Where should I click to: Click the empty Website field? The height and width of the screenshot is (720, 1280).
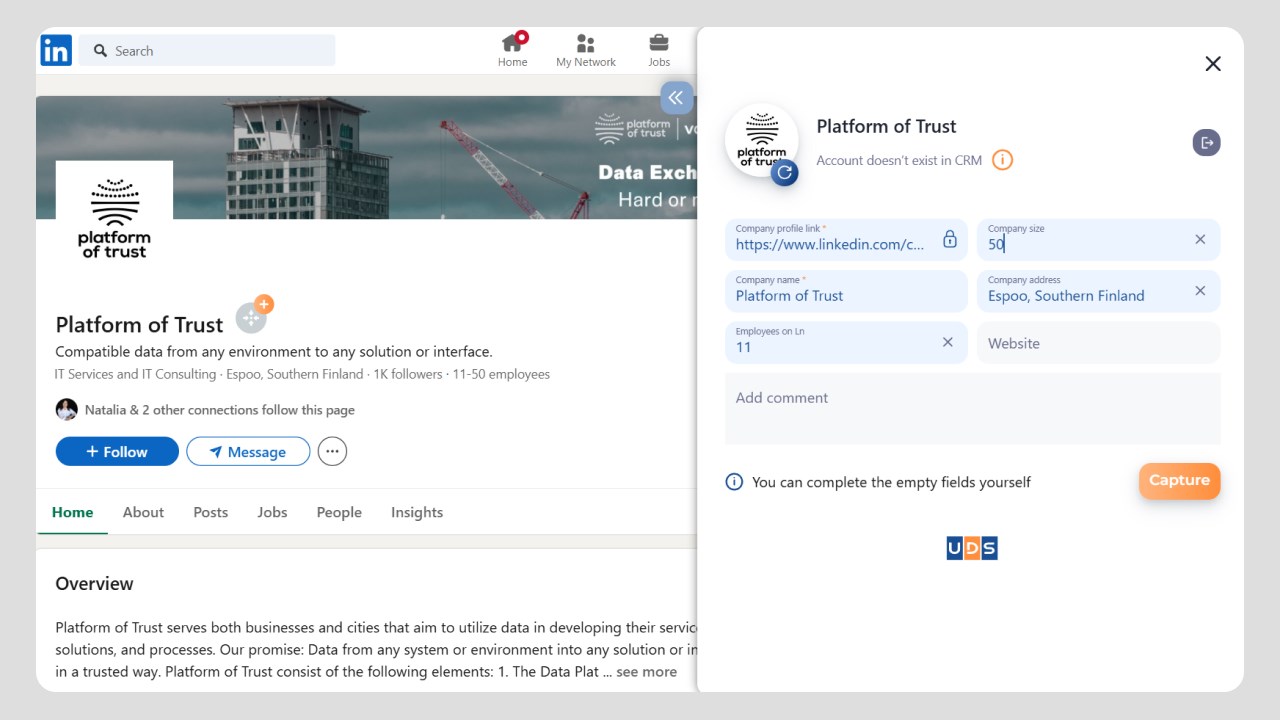click(x=1098, y=342)
